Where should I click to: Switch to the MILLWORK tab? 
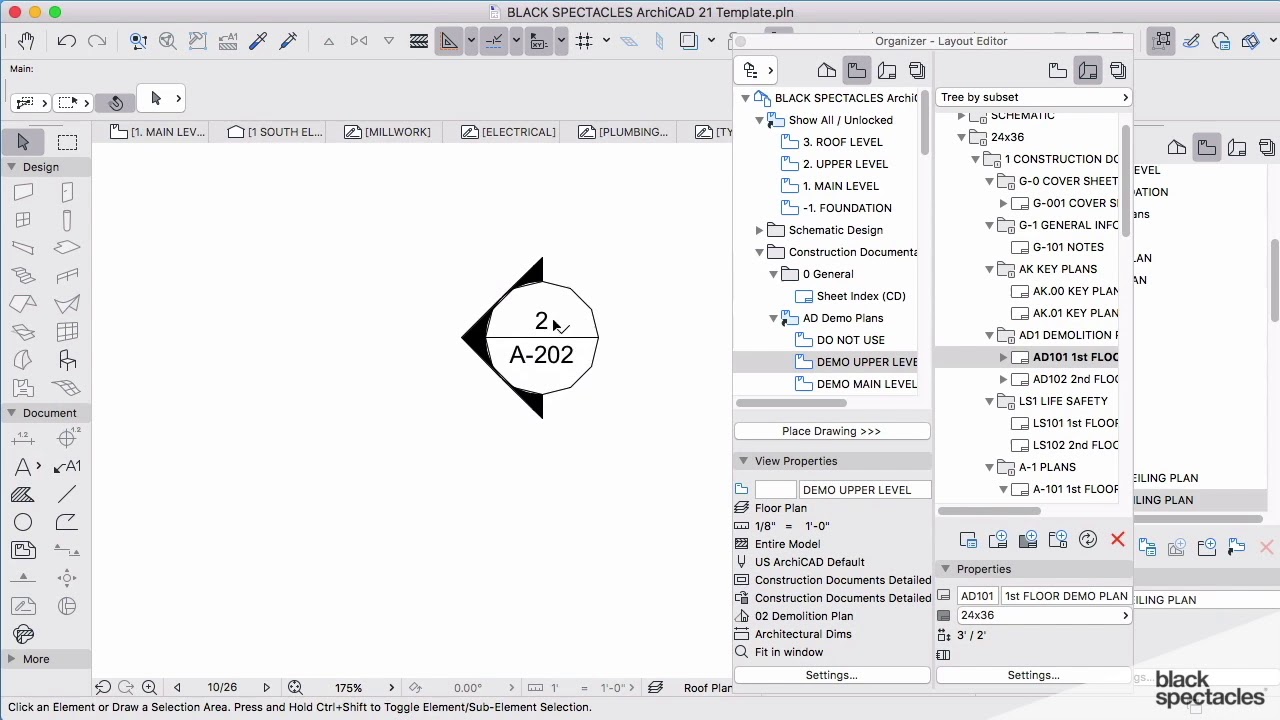(x=389, y=132)
